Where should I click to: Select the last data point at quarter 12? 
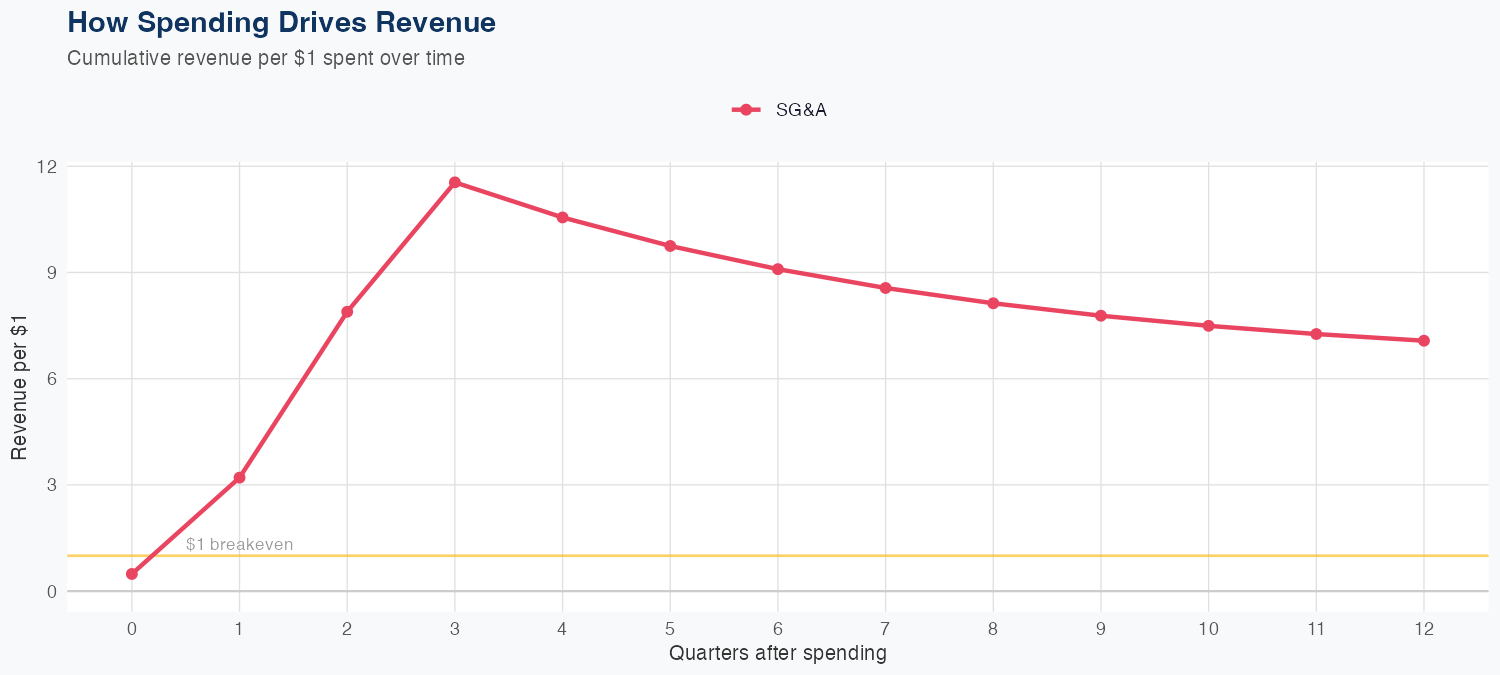[x=1423, y=341]
